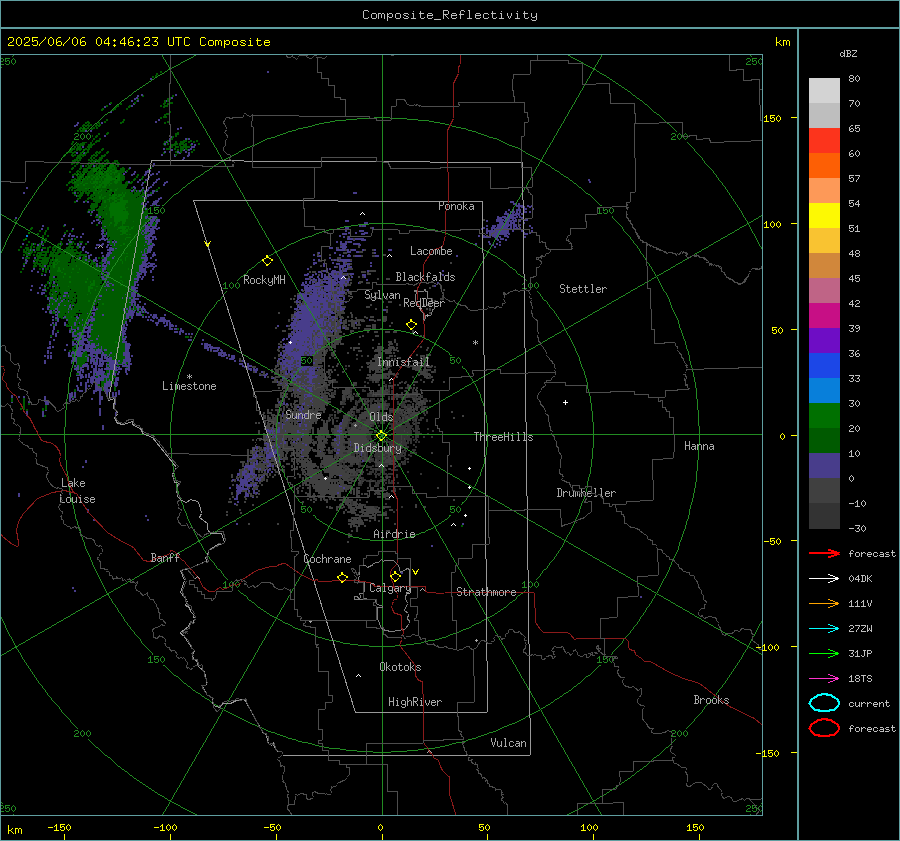This screenshot has width=900, height=841.
Task: Click the bright green swatch below 30 dBZ
Action: (824, 416)
